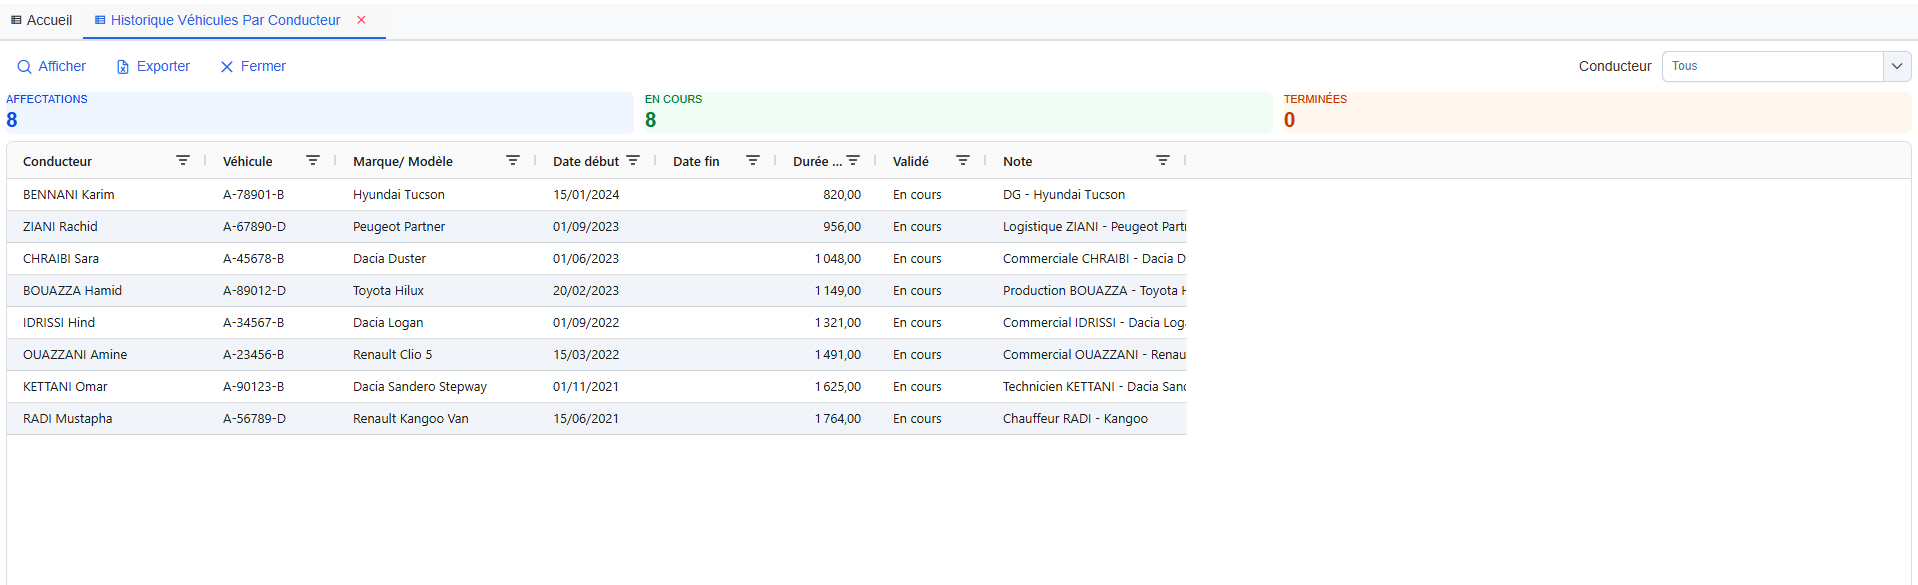Select the BENNANI Karim row
The width and height of the screenshot is (1918, 585).
[69, 195]
